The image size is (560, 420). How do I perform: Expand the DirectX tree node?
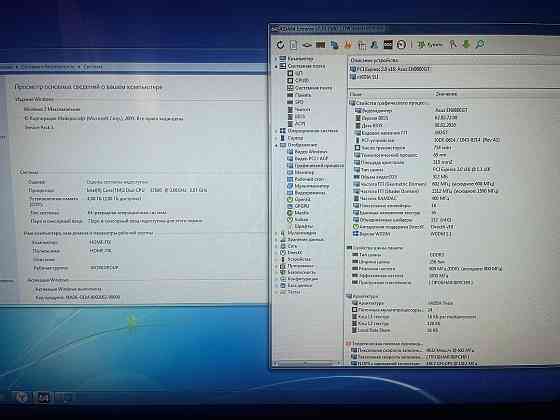pos(276,252)
